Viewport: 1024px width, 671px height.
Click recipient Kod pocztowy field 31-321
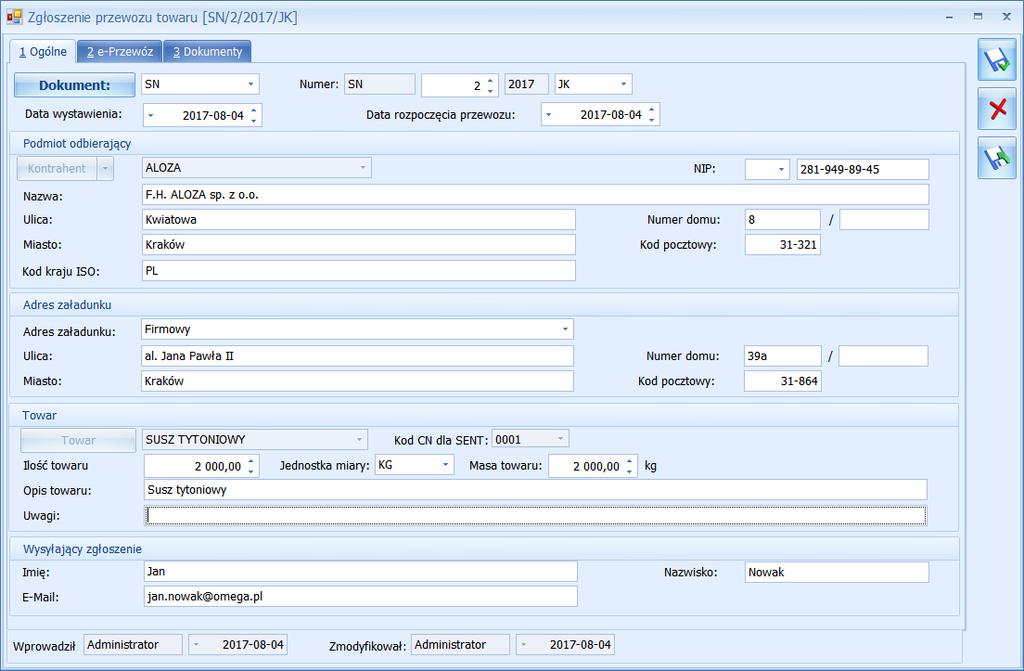coord(782,245)
